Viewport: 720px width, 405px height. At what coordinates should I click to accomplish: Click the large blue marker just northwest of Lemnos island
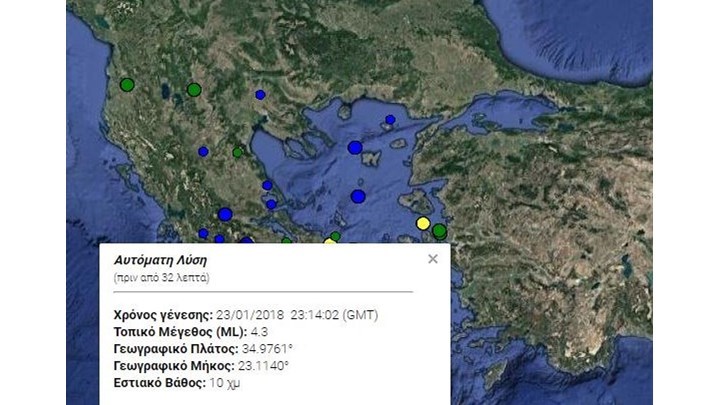tap(355, 148)
